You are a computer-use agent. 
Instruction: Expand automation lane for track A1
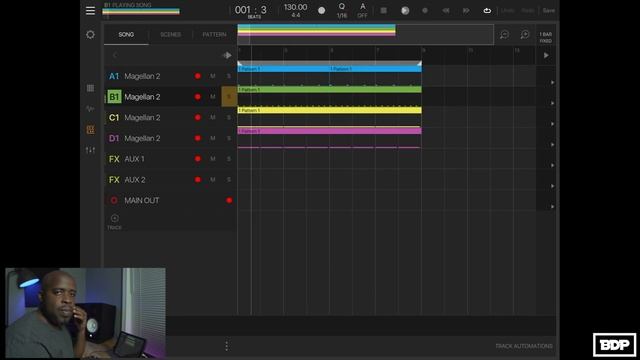click(x=552, y=82)
